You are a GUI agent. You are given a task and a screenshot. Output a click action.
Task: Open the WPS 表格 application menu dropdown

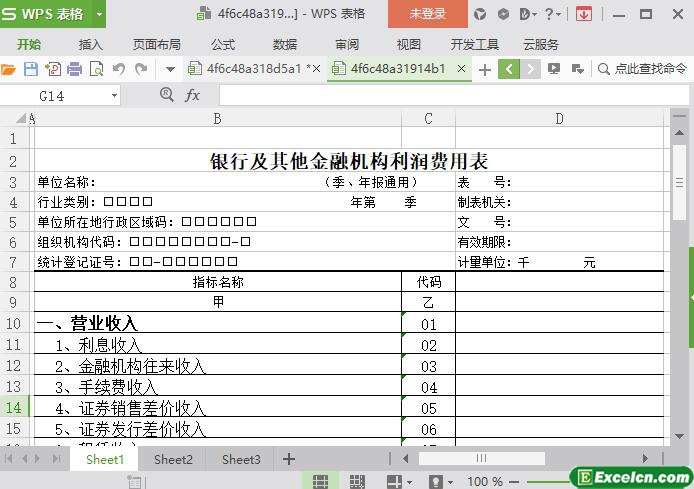[x=99, y=14]
